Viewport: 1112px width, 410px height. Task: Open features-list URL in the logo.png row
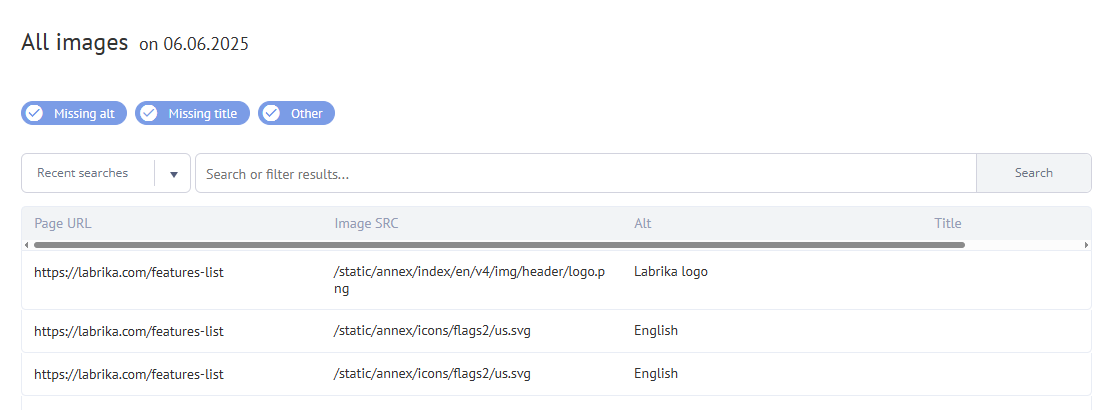pos(129,272)
